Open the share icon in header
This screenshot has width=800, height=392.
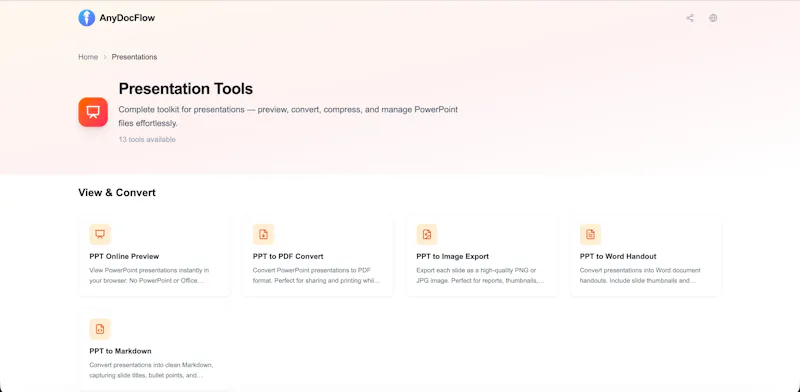690,18
